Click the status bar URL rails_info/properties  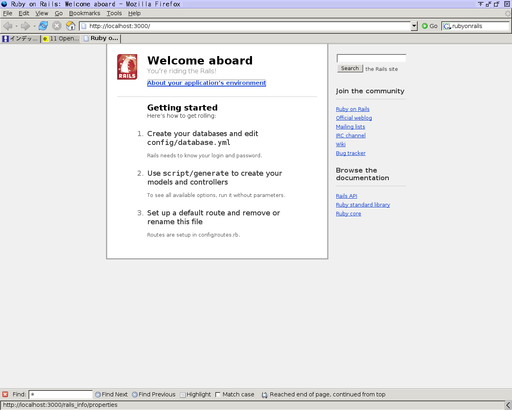pyautogui.click(x=60, y=405)
